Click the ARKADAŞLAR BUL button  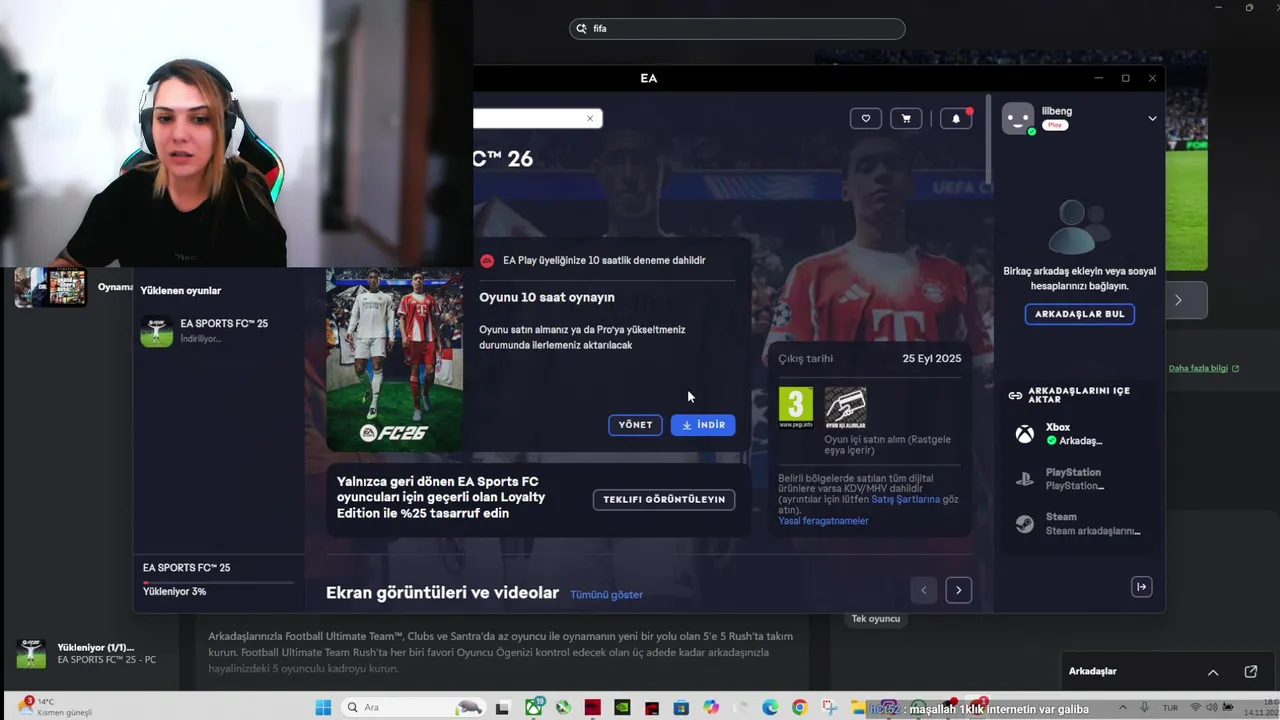1079,314
